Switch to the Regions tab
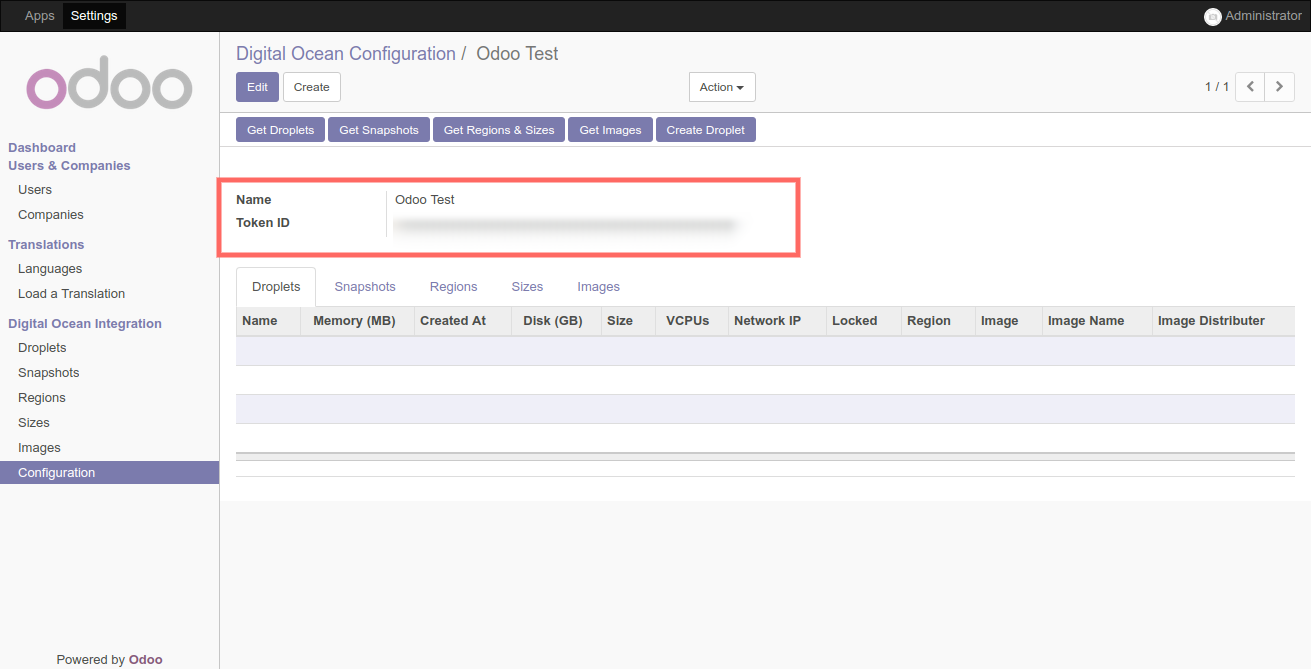Image resolution: width=1311 pixels, height=669 pixels. coord(454,287)
